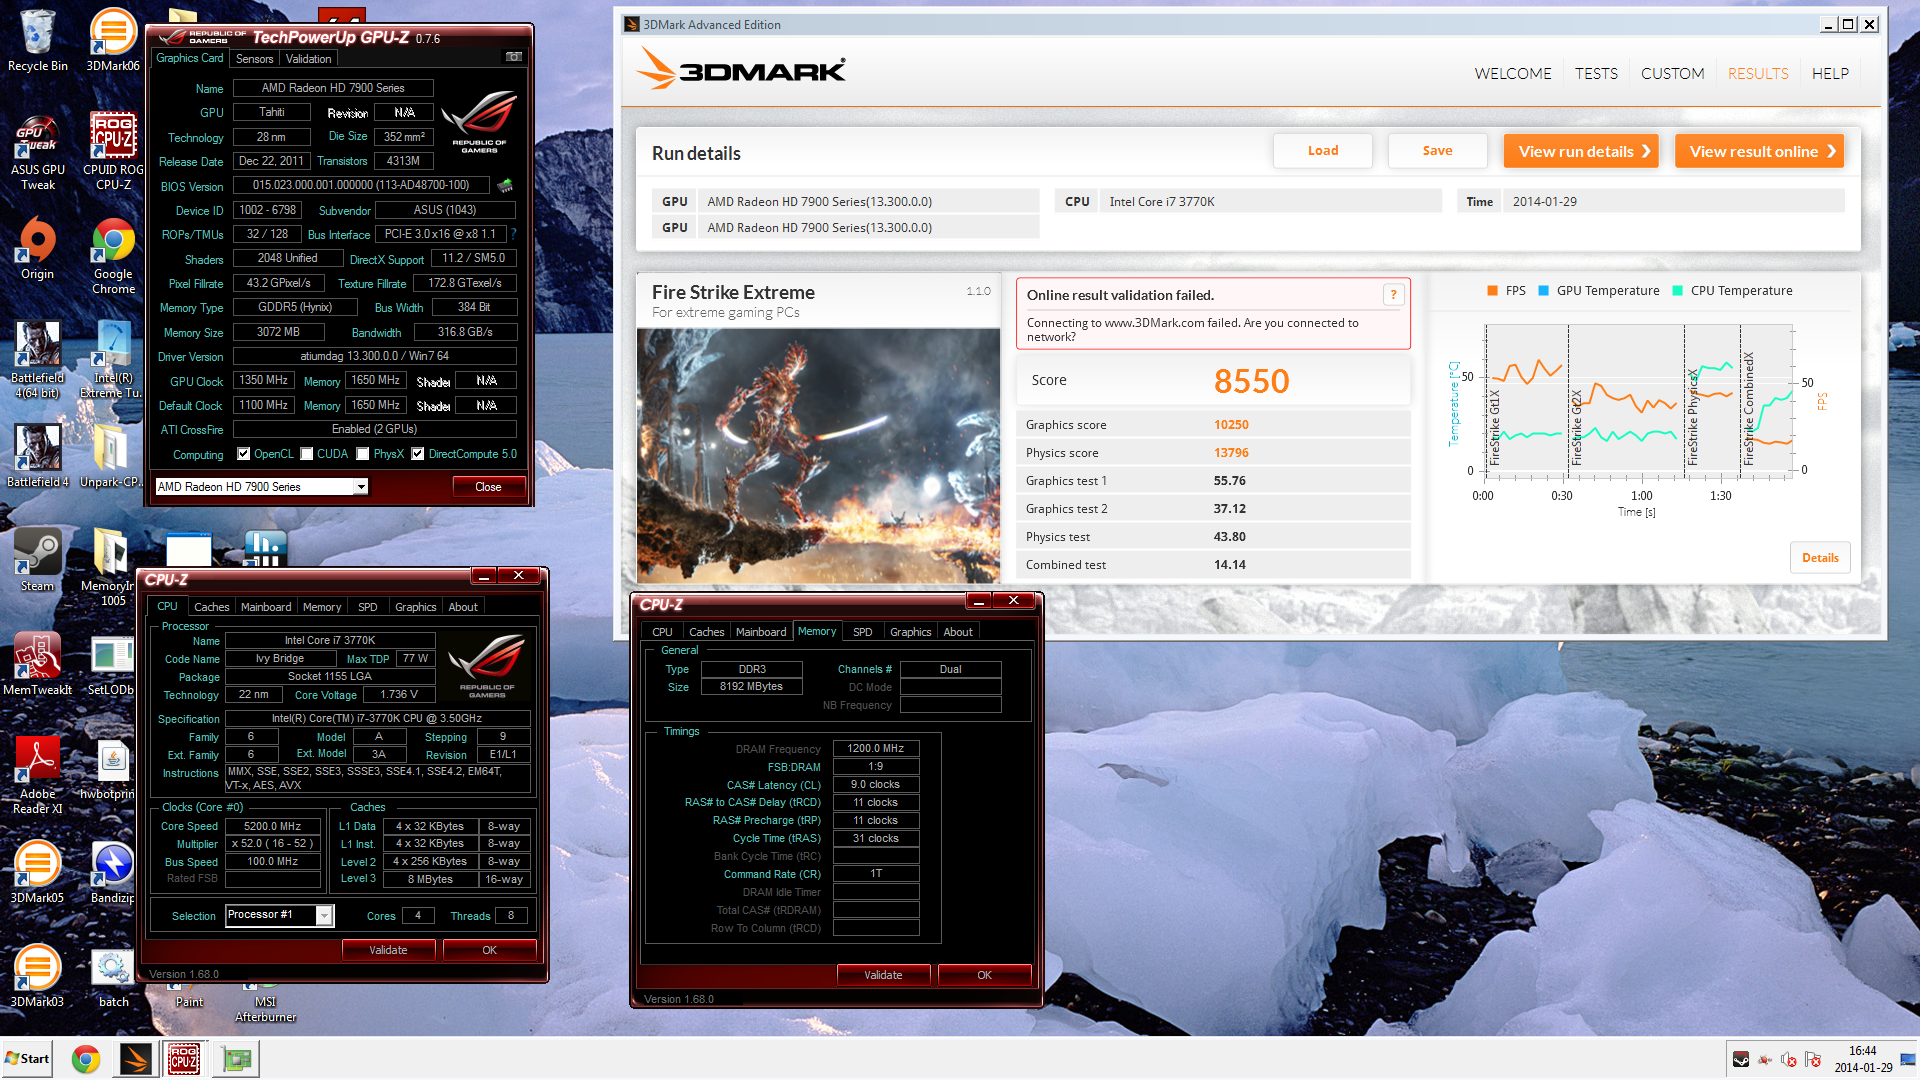Viewport: 1920px width, 1080px height.
Task: Click View run details button
Action: coord(1581,151)
